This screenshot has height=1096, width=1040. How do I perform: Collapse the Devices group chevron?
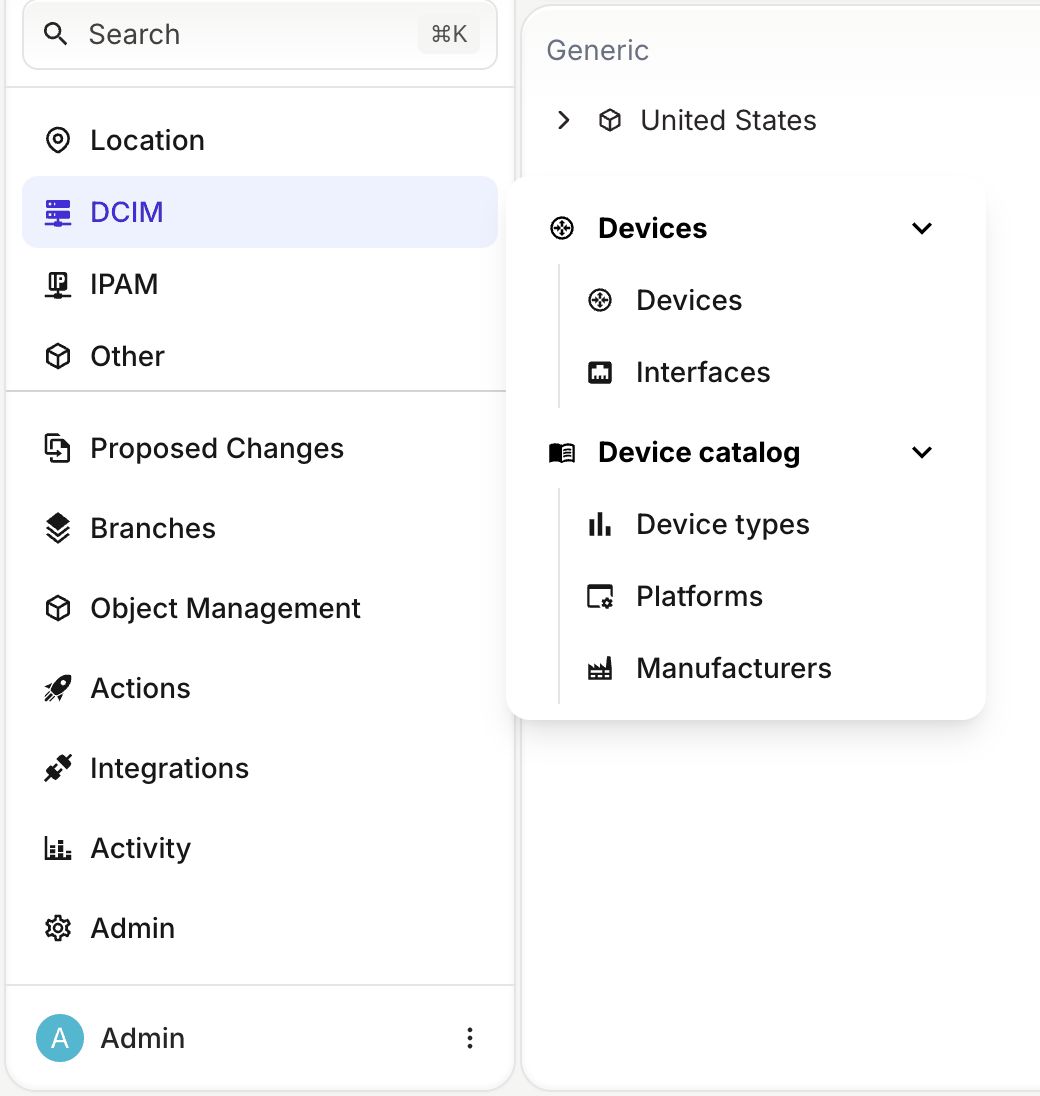coord(922,229)
